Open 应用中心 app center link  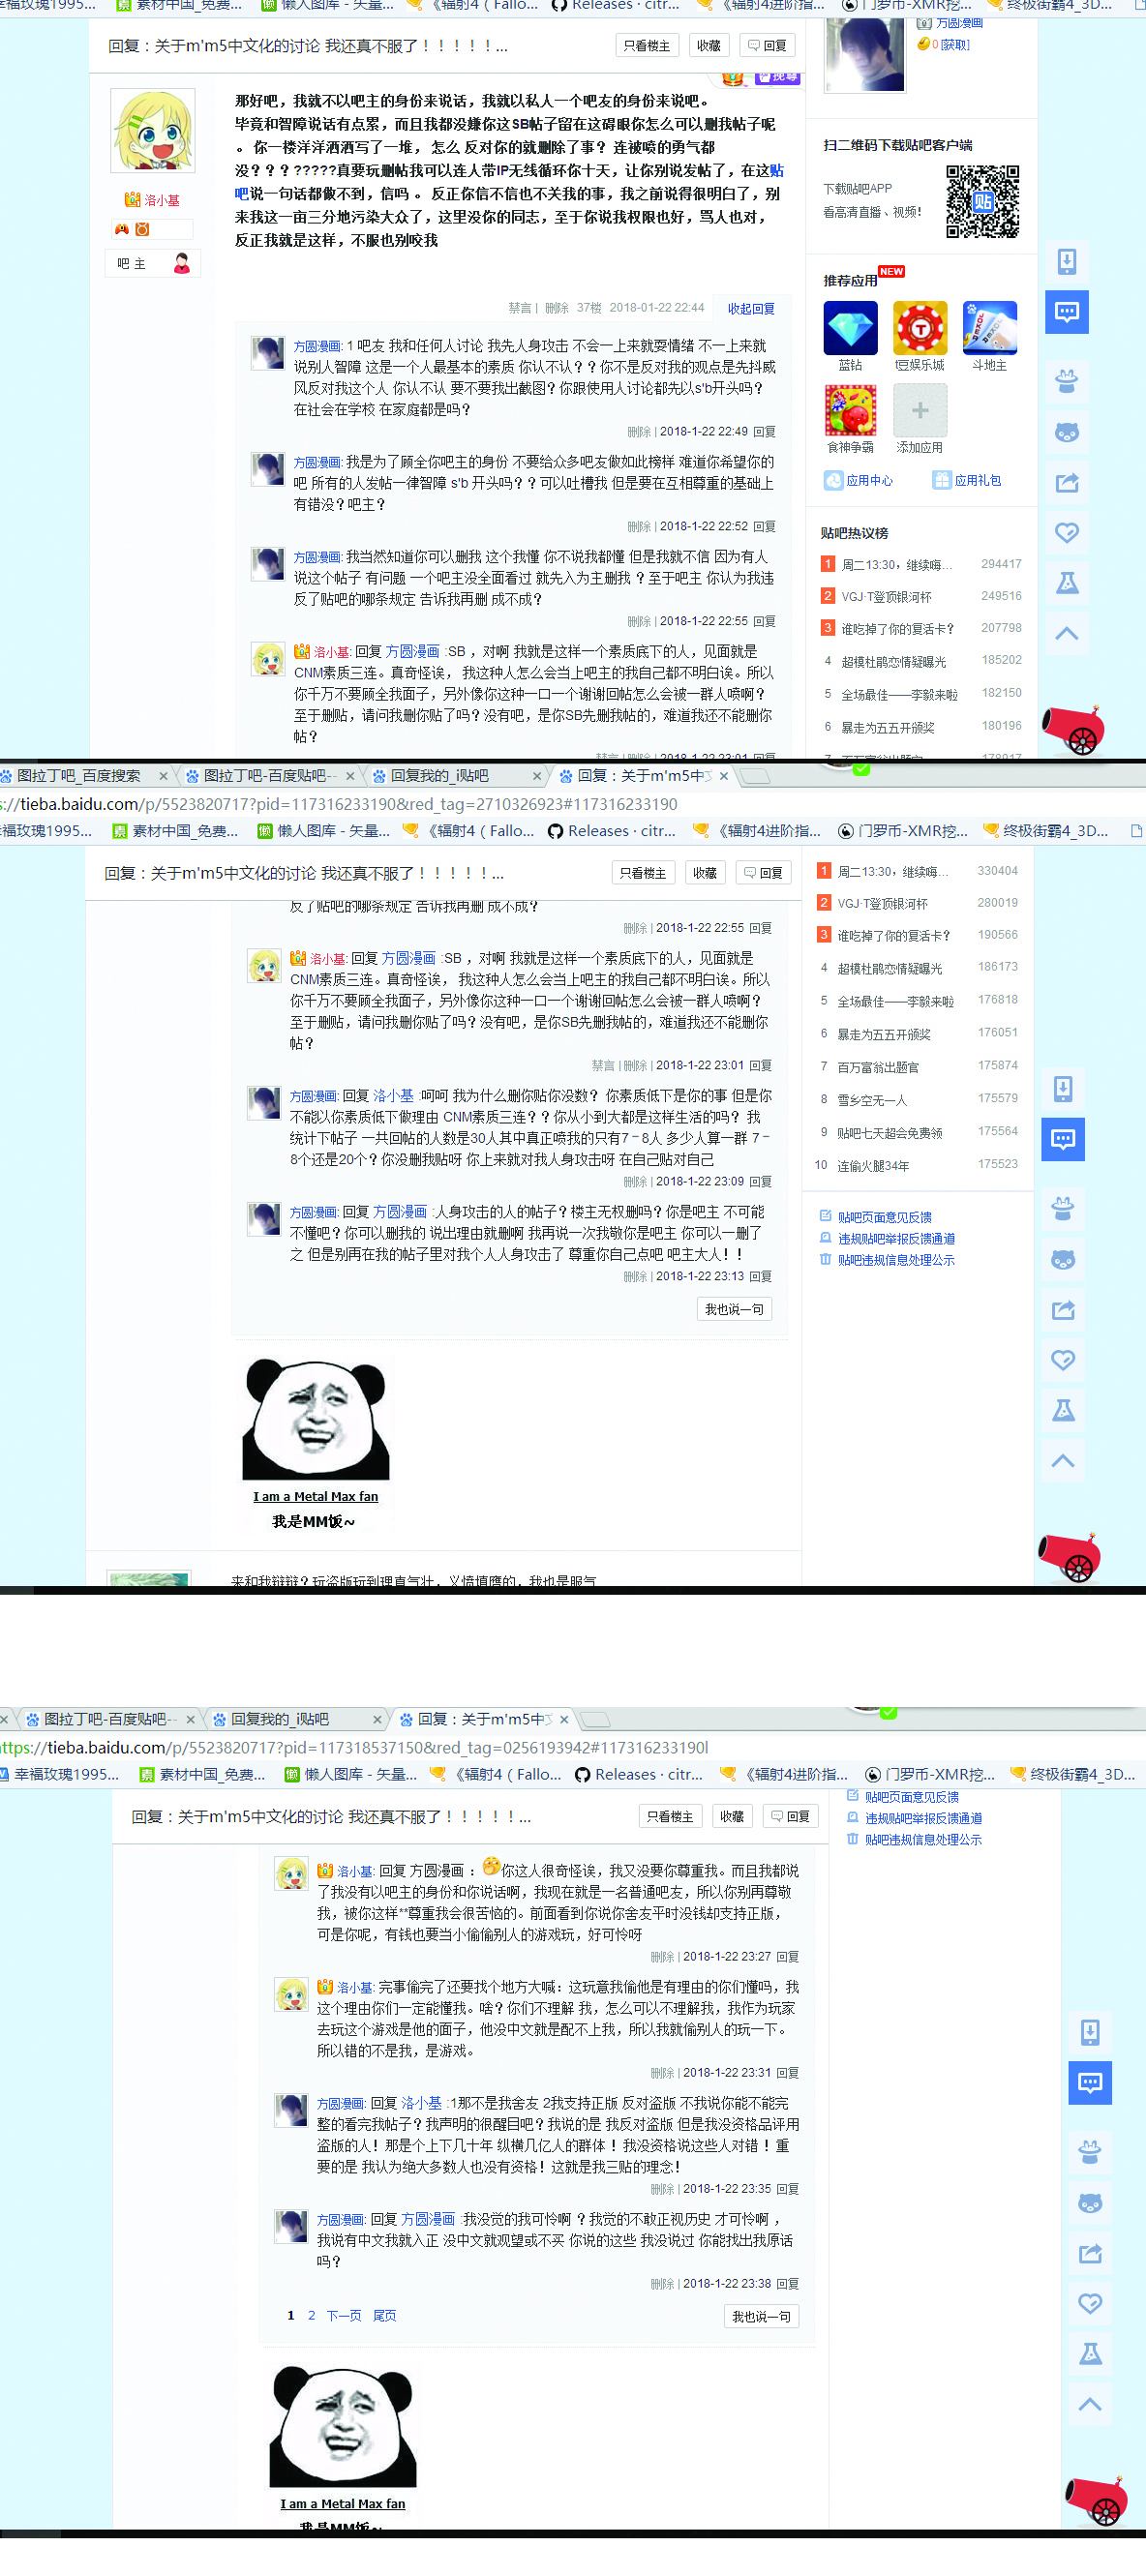coord(859,481)
